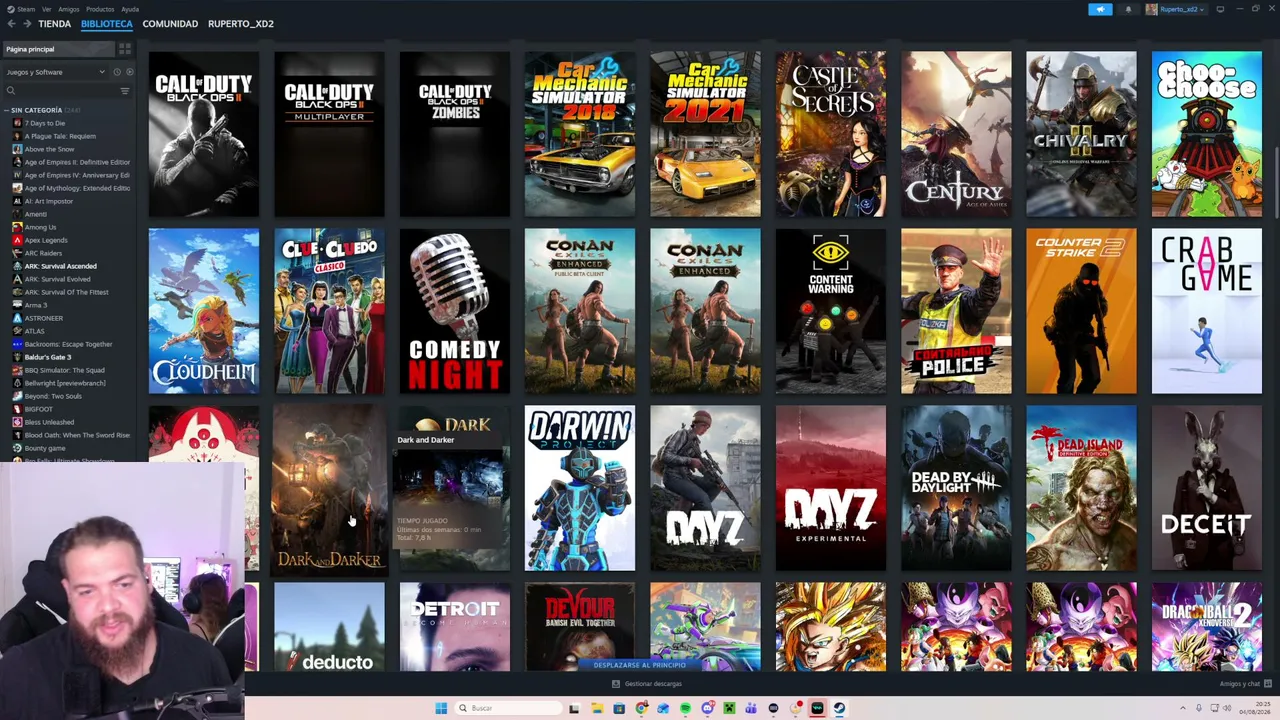Switch to the COMUNIDAD tab
The width and height of the screenshot is (1280, 720).
pos(170,24)
